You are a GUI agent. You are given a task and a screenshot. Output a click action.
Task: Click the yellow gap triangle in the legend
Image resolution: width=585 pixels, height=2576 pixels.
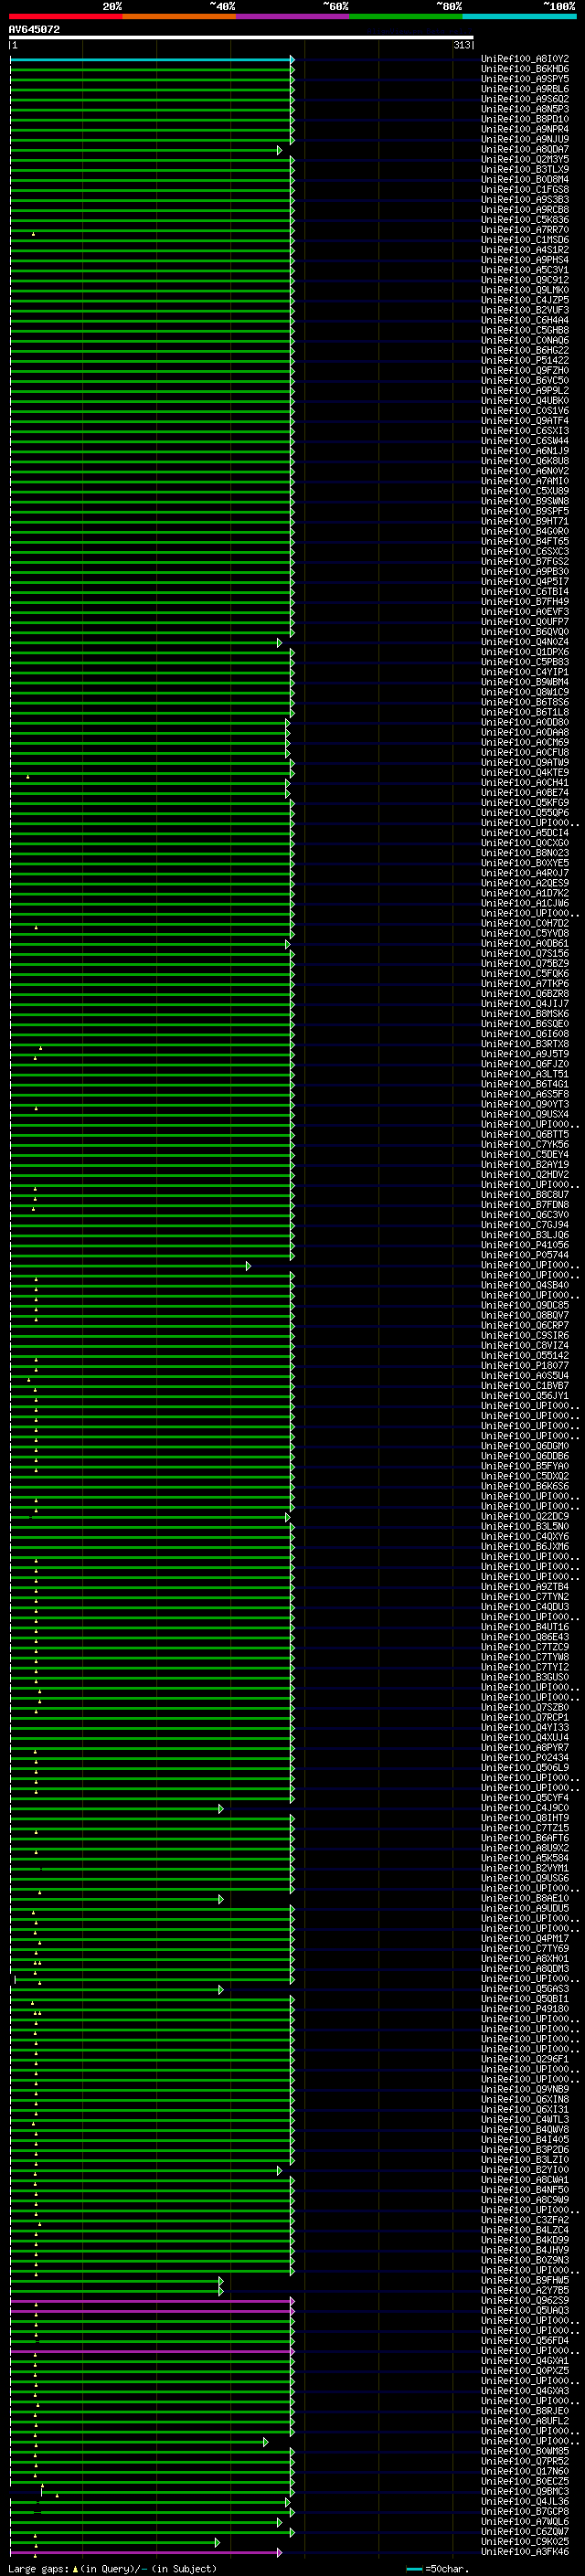[76, 2569]
